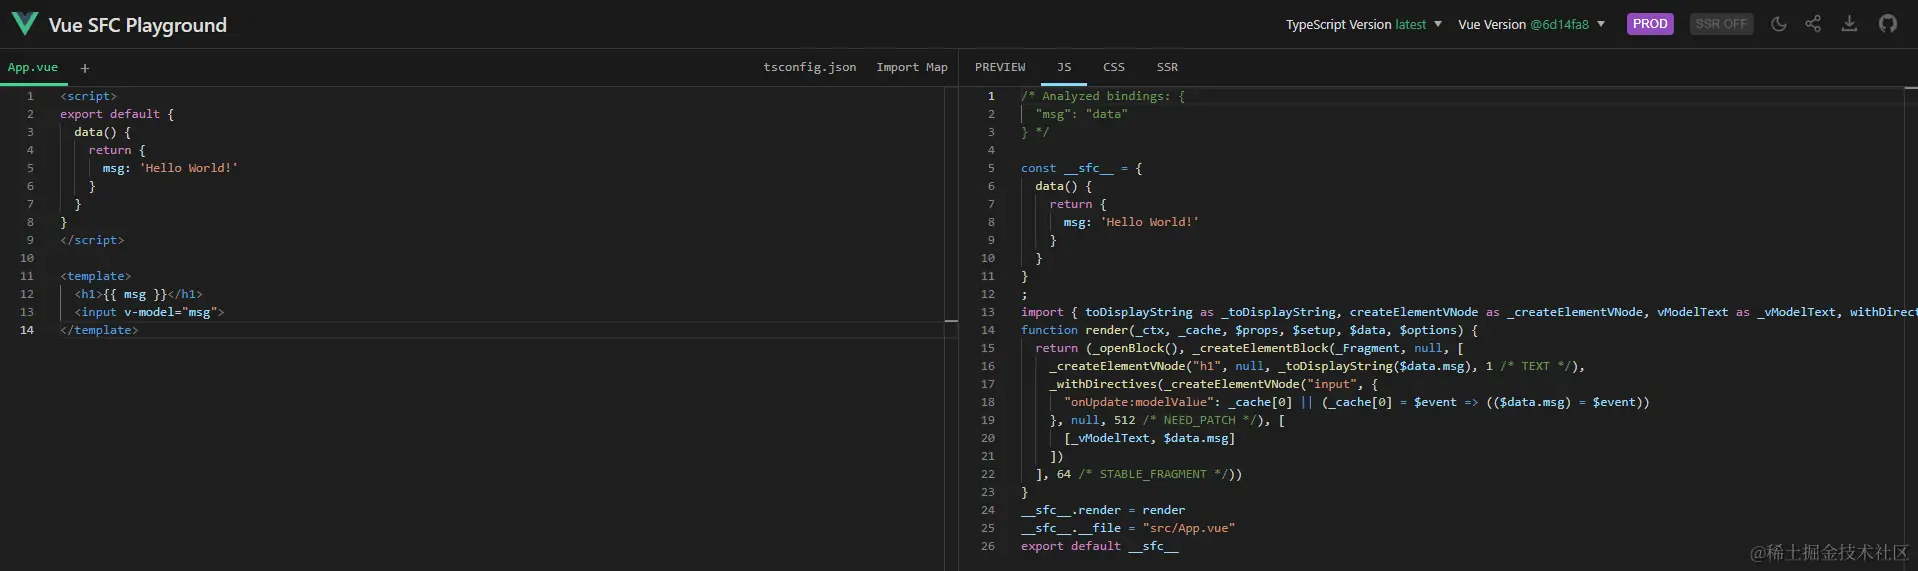Open TypeScript Version latest dropdown
Image resolution: width=1918 pixels, height=571 pixels.
tap(1363, 24)
